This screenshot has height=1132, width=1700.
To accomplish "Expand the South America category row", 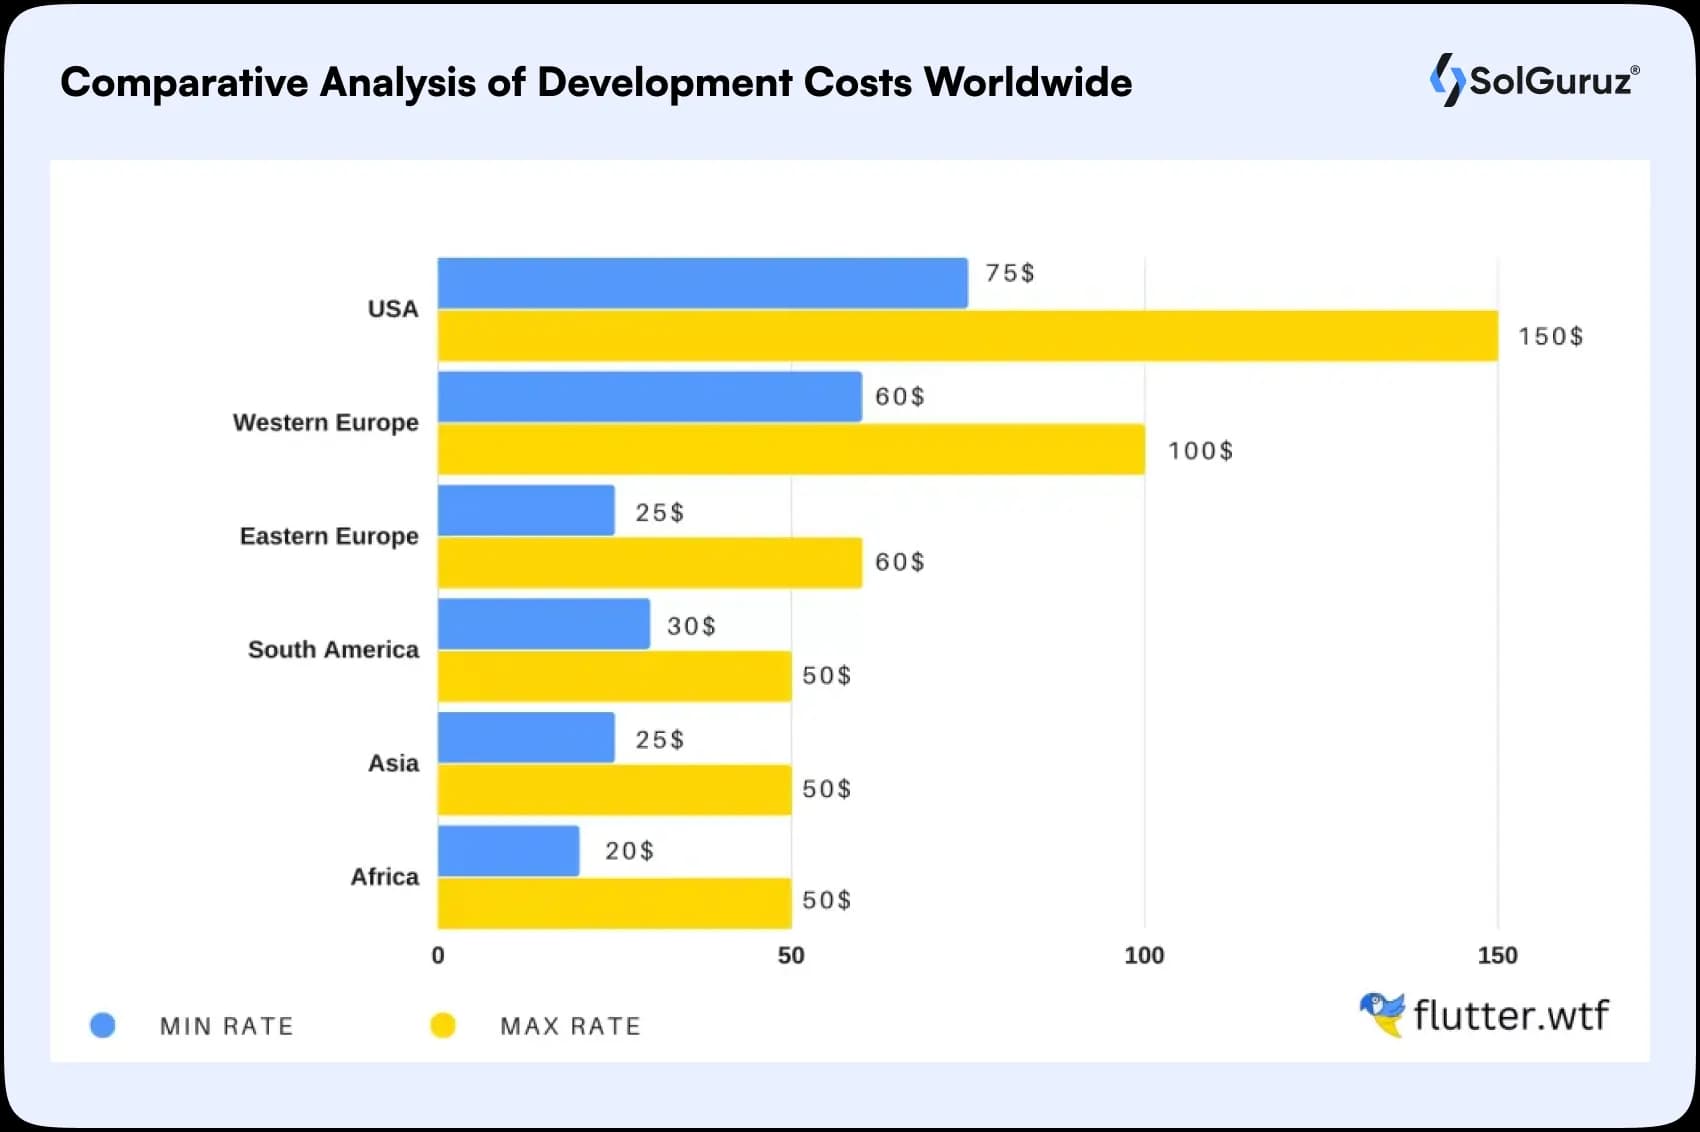I will [x=332, y=650].
